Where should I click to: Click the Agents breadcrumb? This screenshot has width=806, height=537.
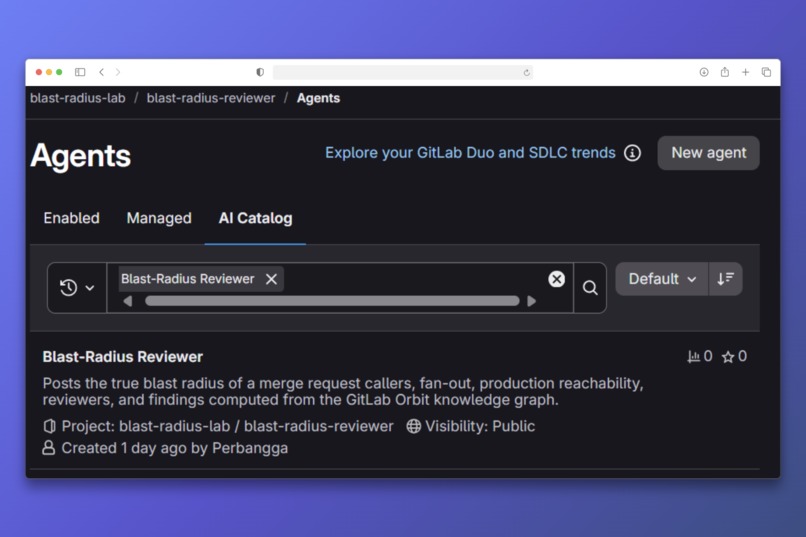[x=318, y=98]
